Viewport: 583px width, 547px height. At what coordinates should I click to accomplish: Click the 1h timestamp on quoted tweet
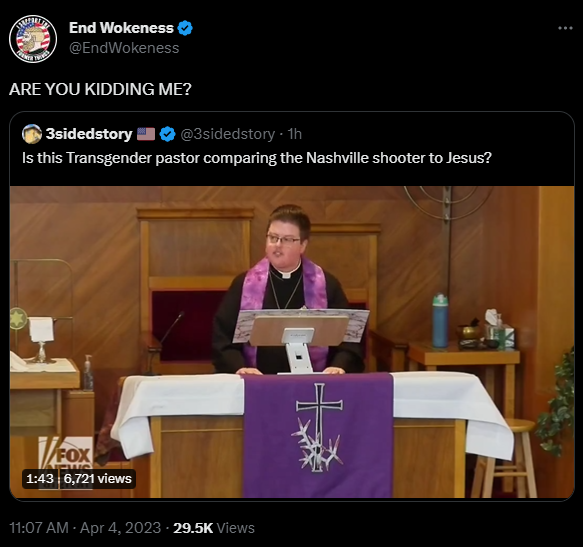click(x=295, y=134)
